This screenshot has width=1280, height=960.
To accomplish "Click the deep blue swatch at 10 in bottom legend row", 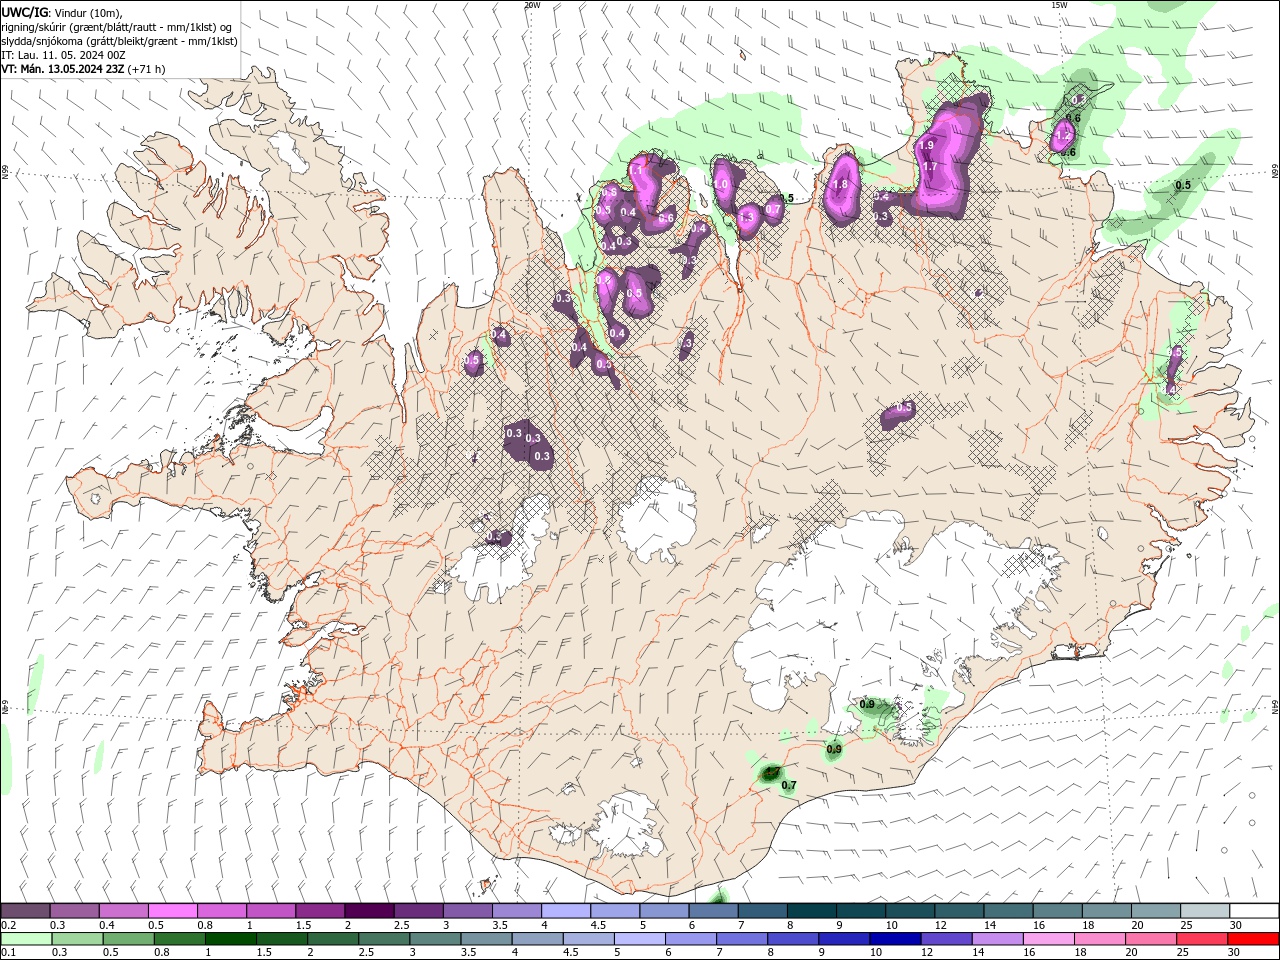I will click(894, 939).
